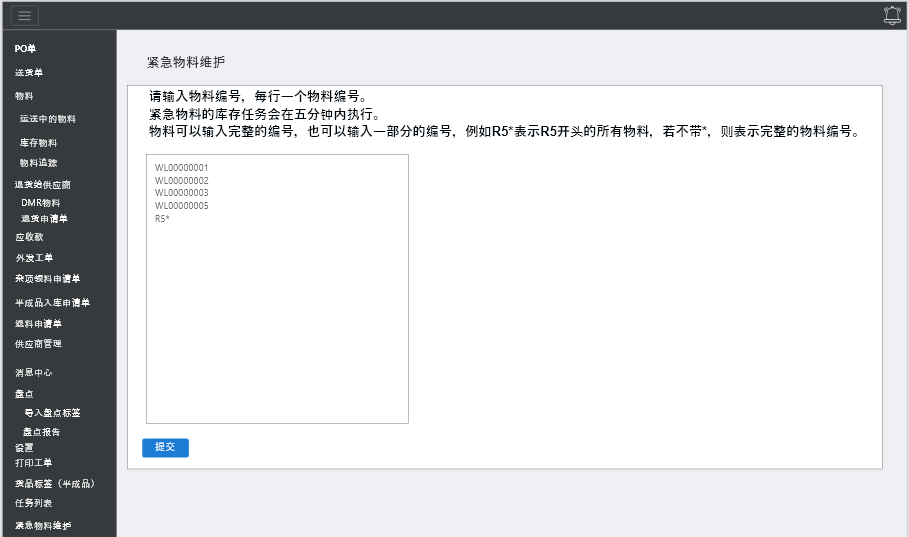The height and width of the screenshot is (537, 909).
Task: Open 任务列表 in the sidebar
Action: pyautogui.click(x=34, y=503)
